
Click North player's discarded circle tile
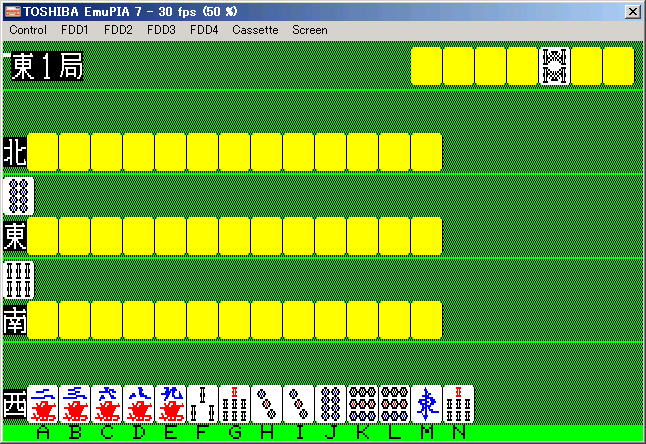pos(19,195)
